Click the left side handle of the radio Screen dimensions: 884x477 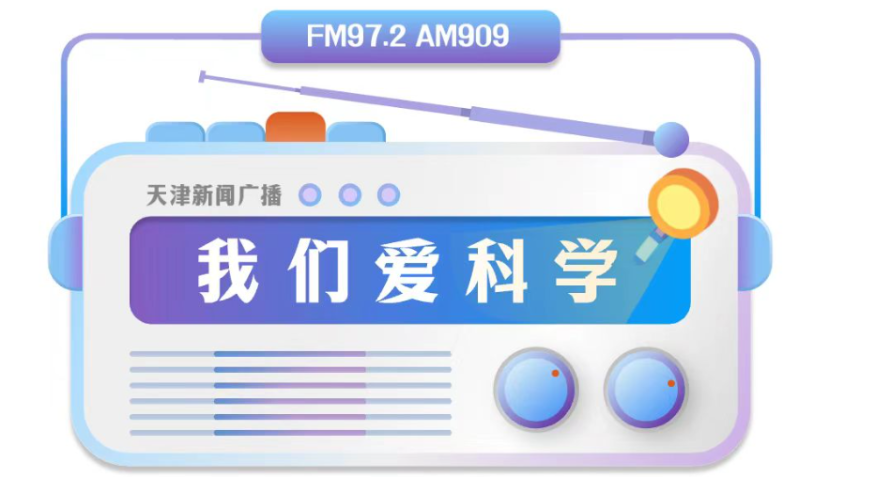pos(65,253)
